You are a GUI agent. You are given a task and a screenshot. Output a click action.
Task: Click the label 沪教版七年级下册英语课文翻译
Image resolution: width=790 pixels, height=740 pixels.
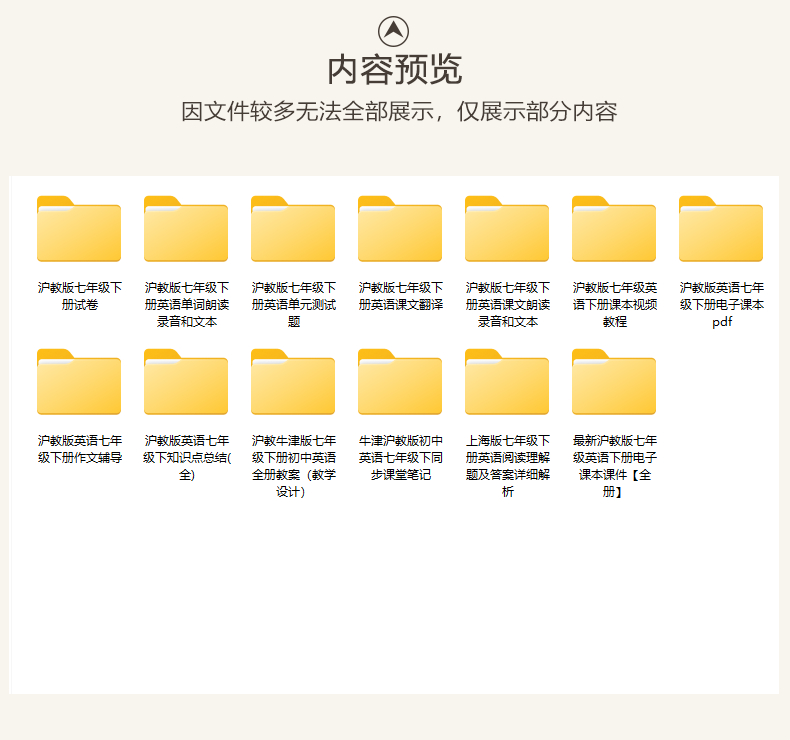tap(401, 296)
